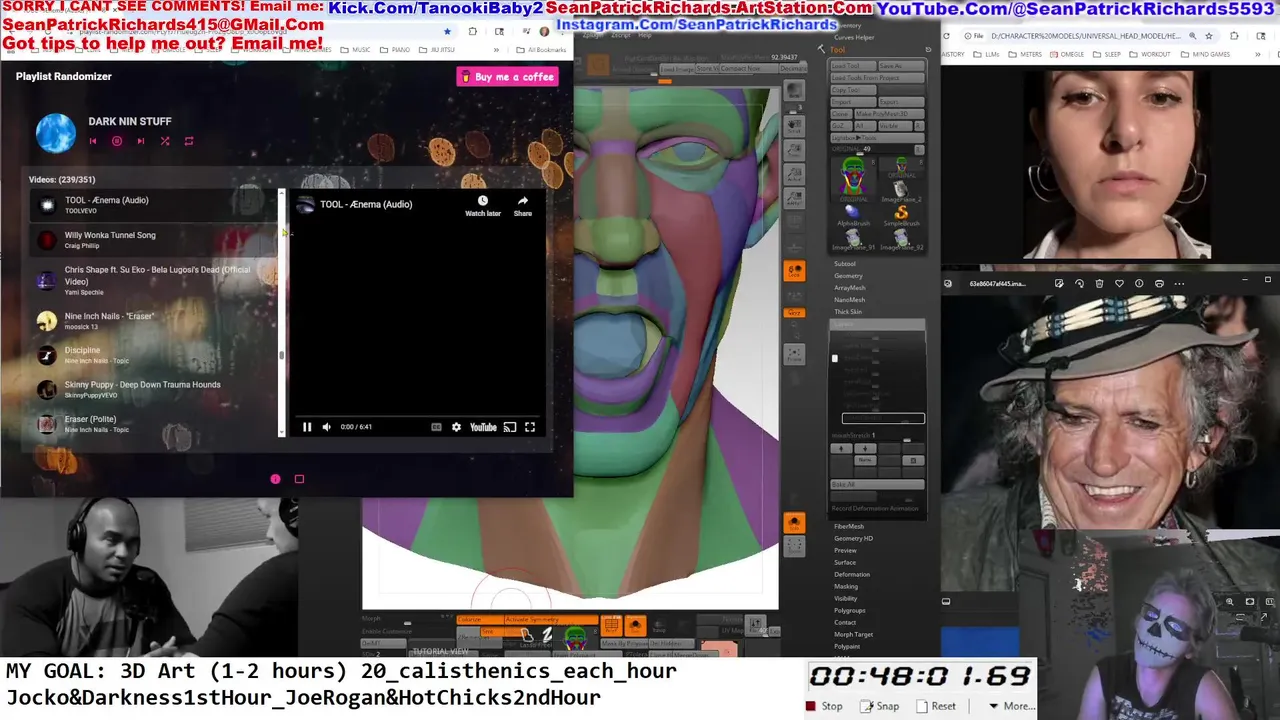Mute the YouTube player volume

coord(326,427)
